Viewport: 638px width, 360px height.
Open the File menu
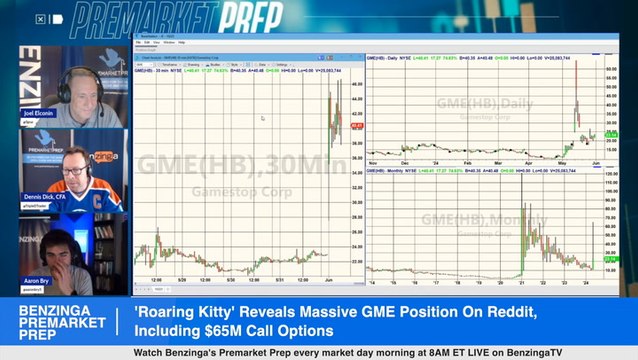point(138,42)
